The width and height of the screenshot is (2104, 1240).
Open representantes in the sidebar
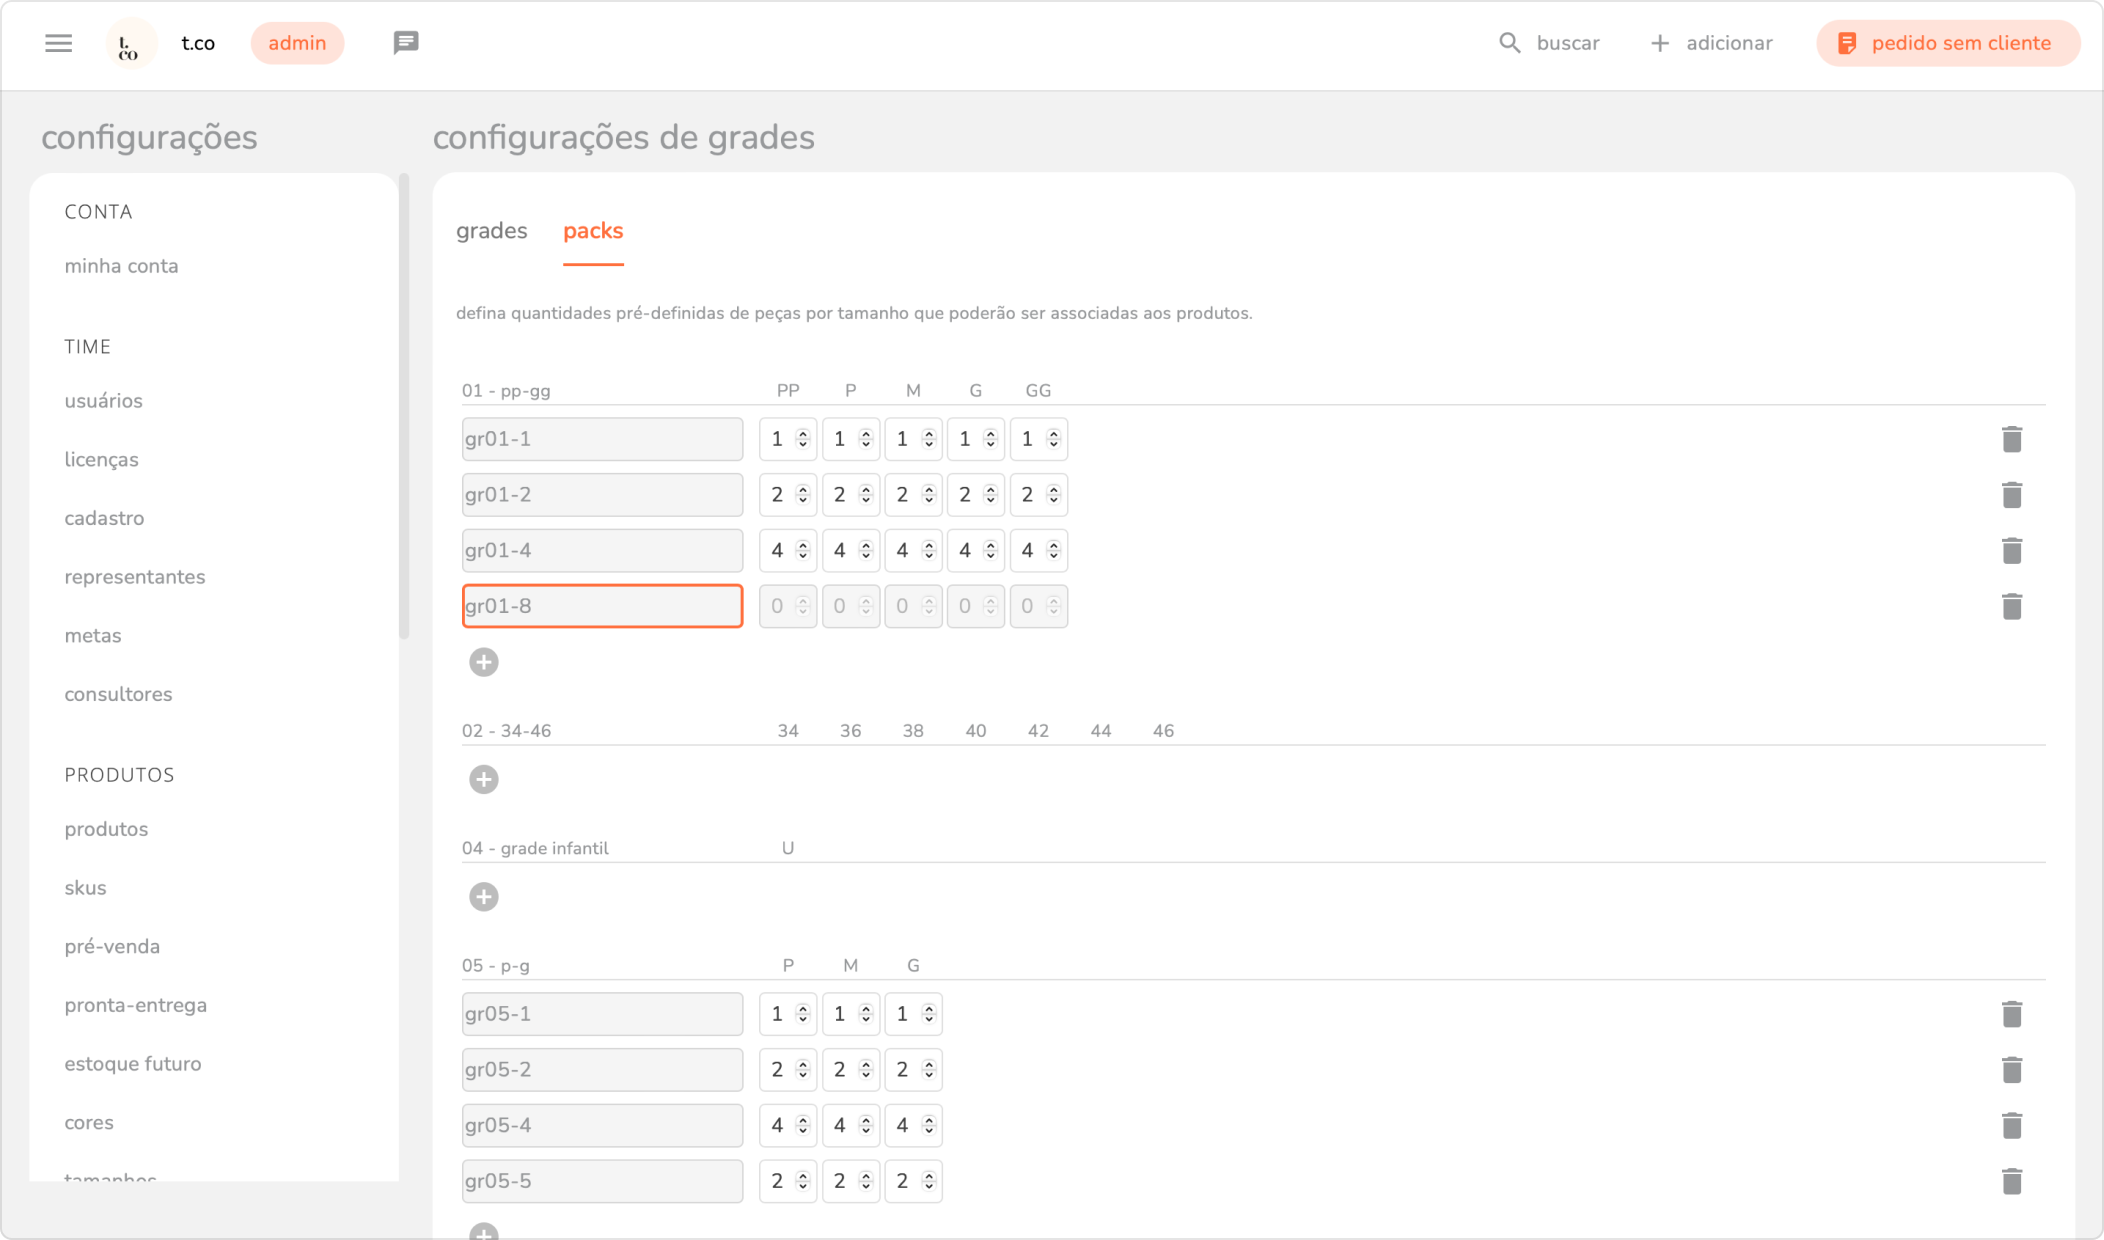(x=134, y=577)
